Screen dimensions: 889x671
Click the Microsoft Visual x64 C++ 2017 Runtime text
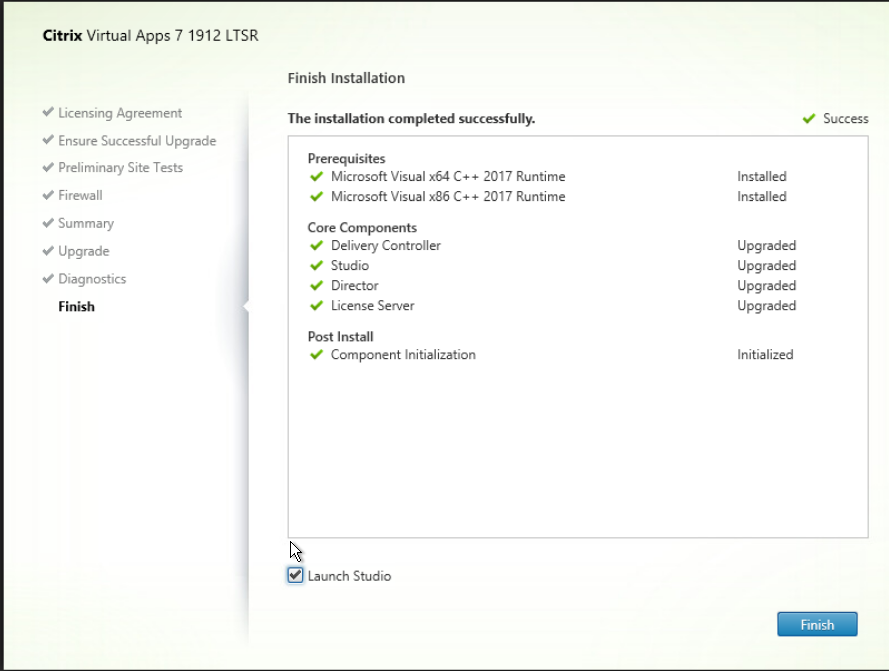click(448, 176)
